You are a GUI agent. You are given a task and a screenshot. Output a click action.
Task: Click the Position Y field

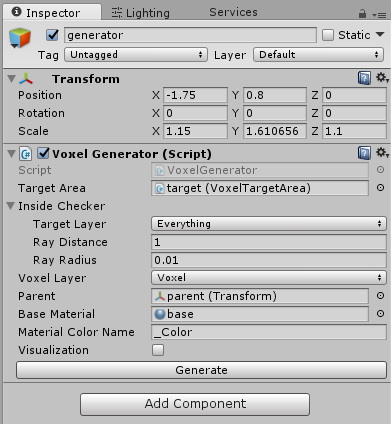[275, 95]
